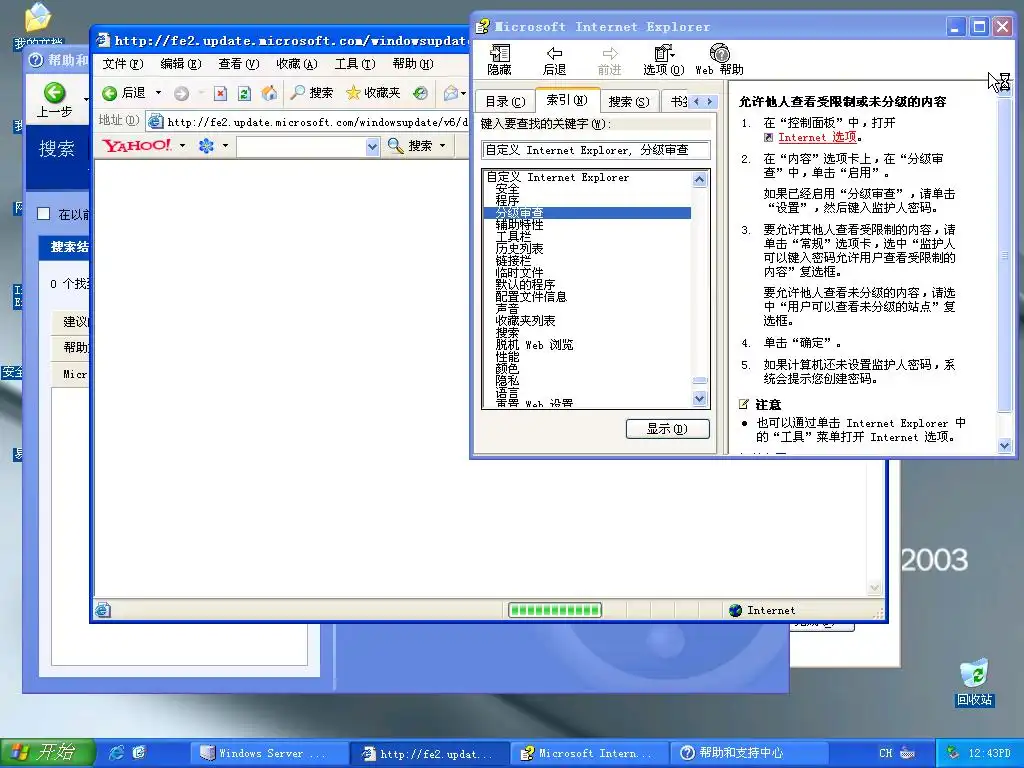Click the shortcut icon beside Internet 选项 link
This screenshot has width=1024, height=768.
click(769, 138)
